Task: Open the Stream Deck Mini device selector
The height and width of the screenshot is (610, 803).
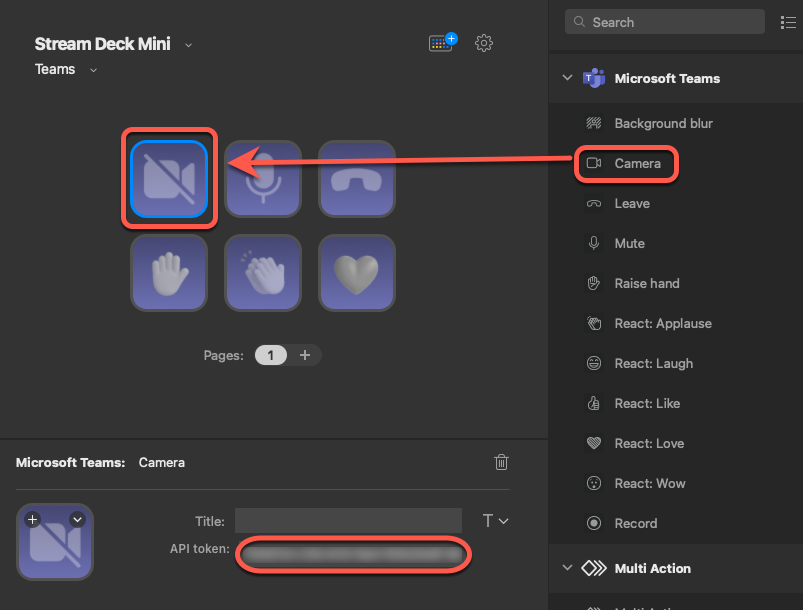Action: [188, 44]
